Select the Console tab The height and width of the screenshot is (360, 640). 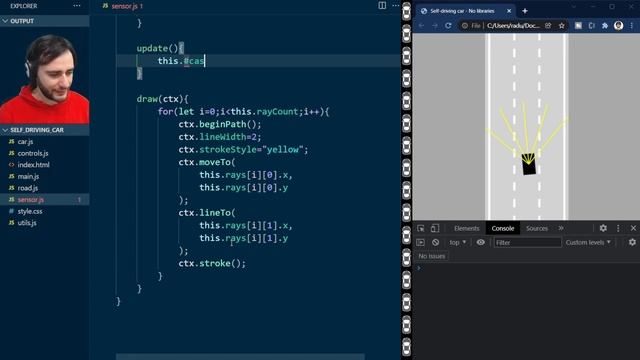(x=502, y=228)
